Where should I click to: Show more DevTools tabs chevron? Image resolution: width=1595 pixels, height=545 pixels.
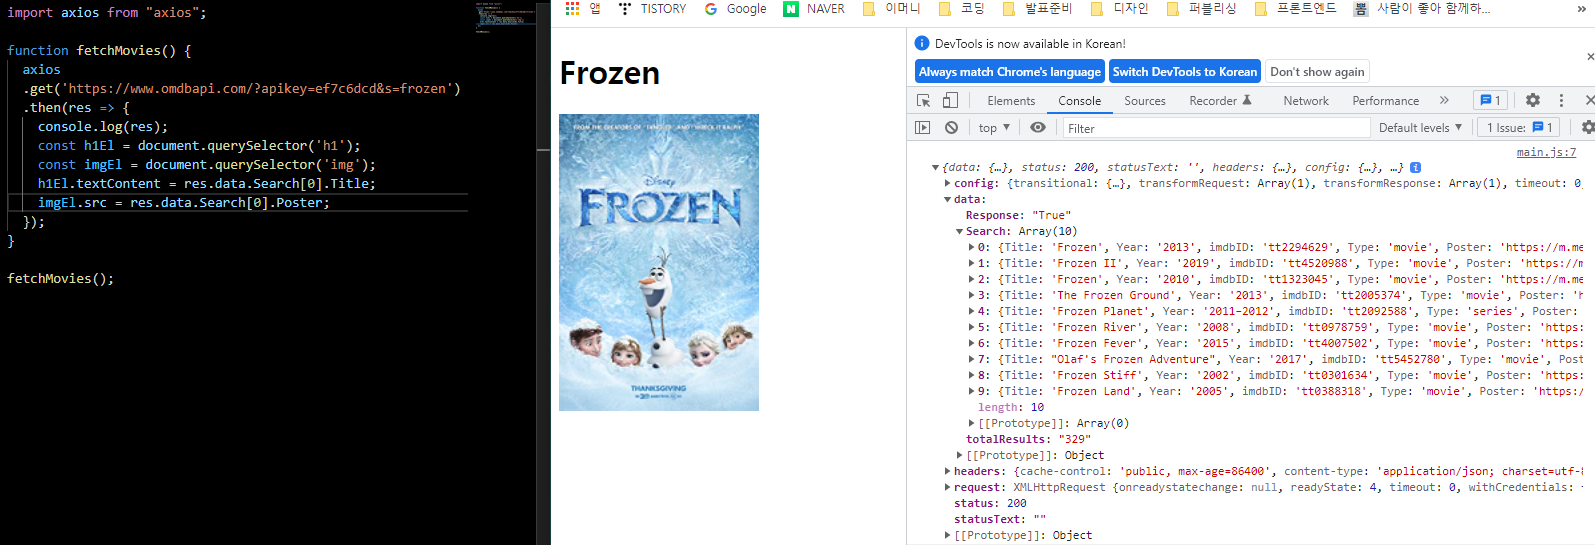click(x=1444, y=100)
